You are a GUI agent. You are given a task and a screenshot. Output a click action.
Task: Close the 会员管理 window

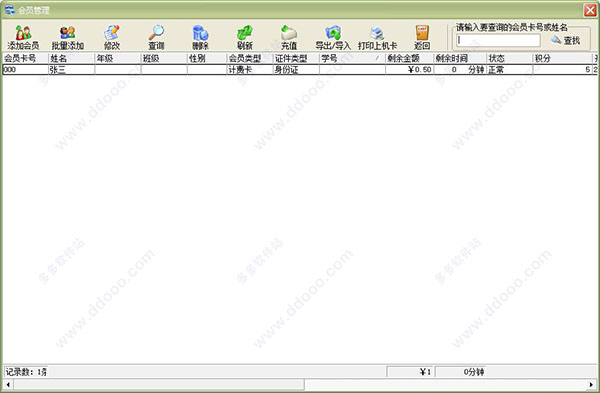pyautogui.click(x=590, y=10)
